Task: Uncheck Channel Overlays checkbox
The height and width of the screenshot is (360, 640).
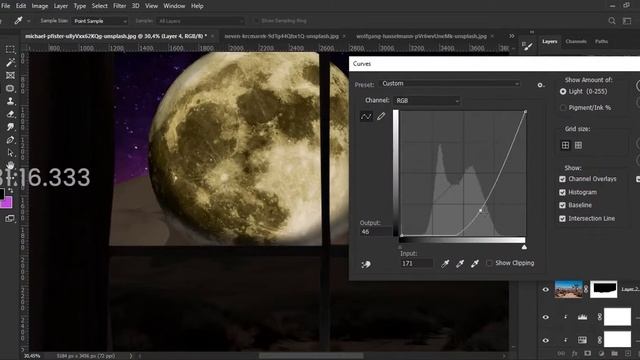Action: (562, 179)
